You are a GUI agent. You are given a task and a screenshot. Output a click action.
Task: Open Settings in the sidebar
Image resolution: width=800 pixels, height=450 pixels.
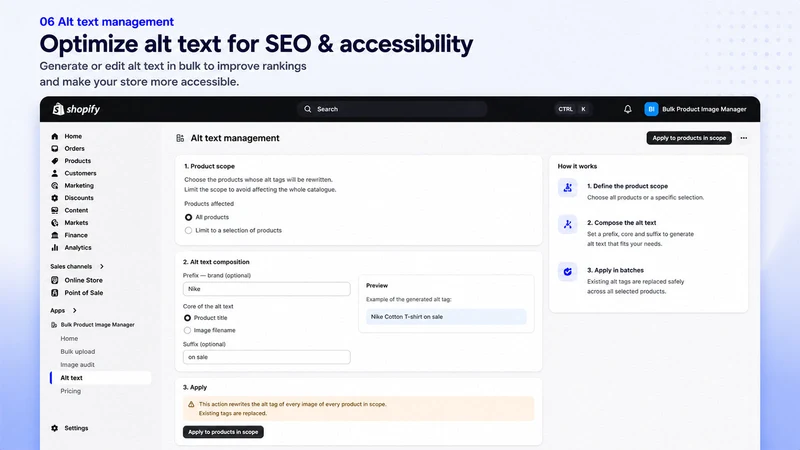point(76,428)
